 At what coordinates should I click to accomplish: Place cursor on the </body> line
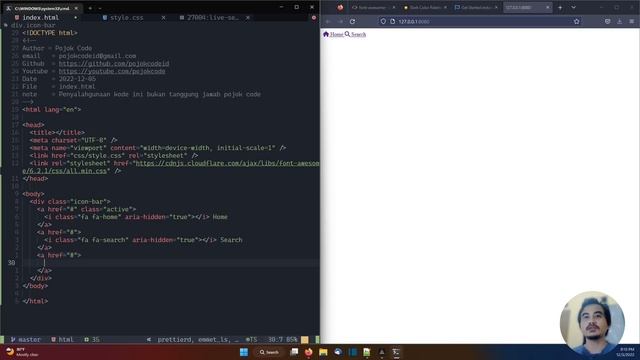[35, 286]
